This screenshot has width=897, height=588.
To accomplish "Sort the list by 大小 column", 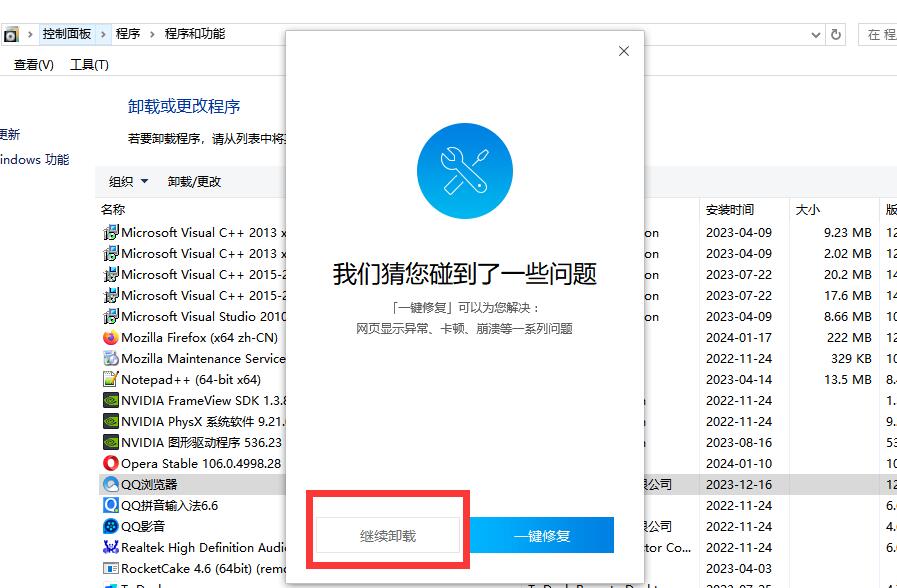I will (x=807, y=210).
